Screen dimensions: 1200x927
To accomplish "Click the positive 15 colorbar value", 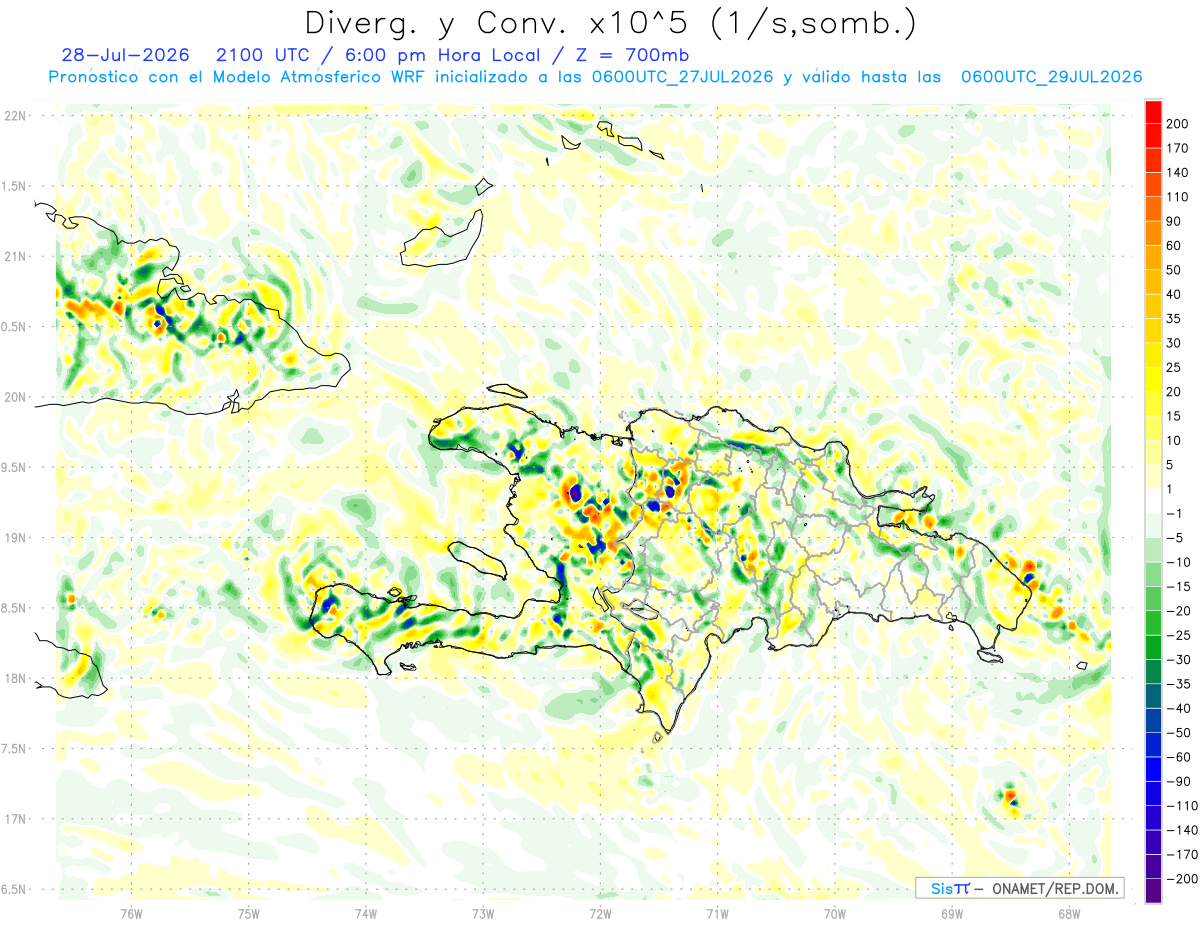I will 1174,417.
